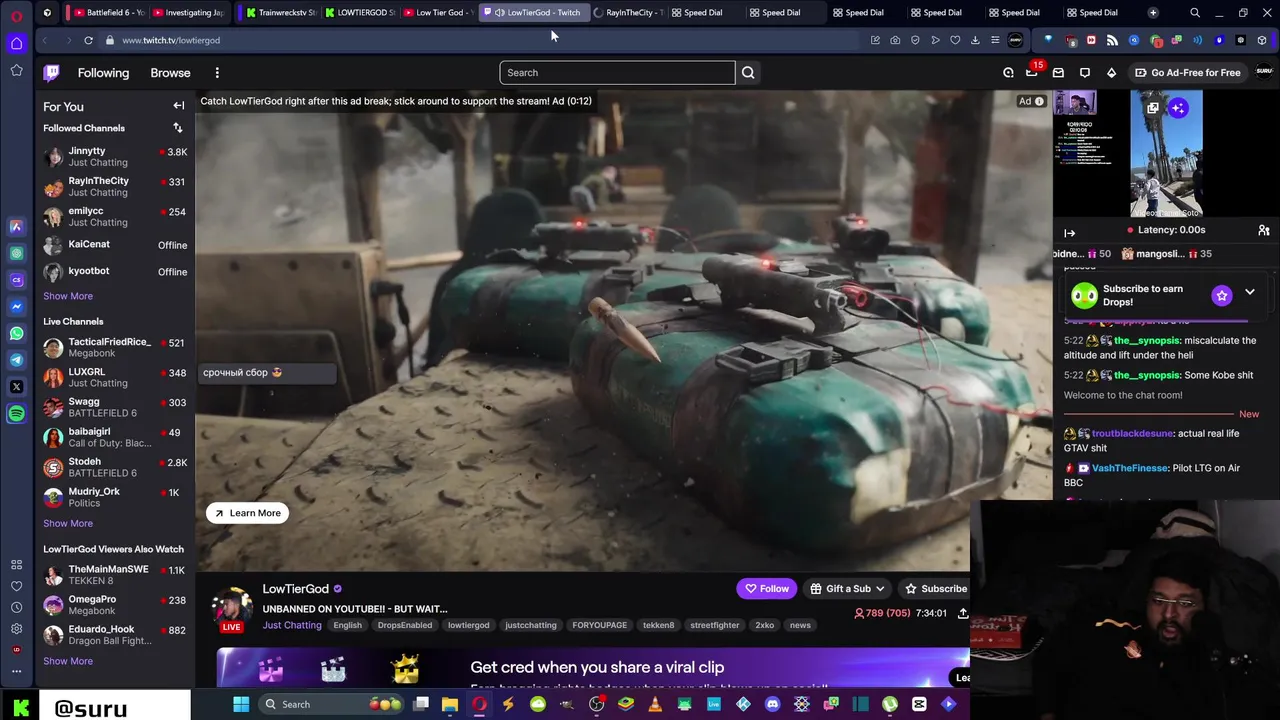Viewport: 1280px width, 720px height.
Task: Open TacticalFriedRice_ live channel
Action: coord(115,347)
